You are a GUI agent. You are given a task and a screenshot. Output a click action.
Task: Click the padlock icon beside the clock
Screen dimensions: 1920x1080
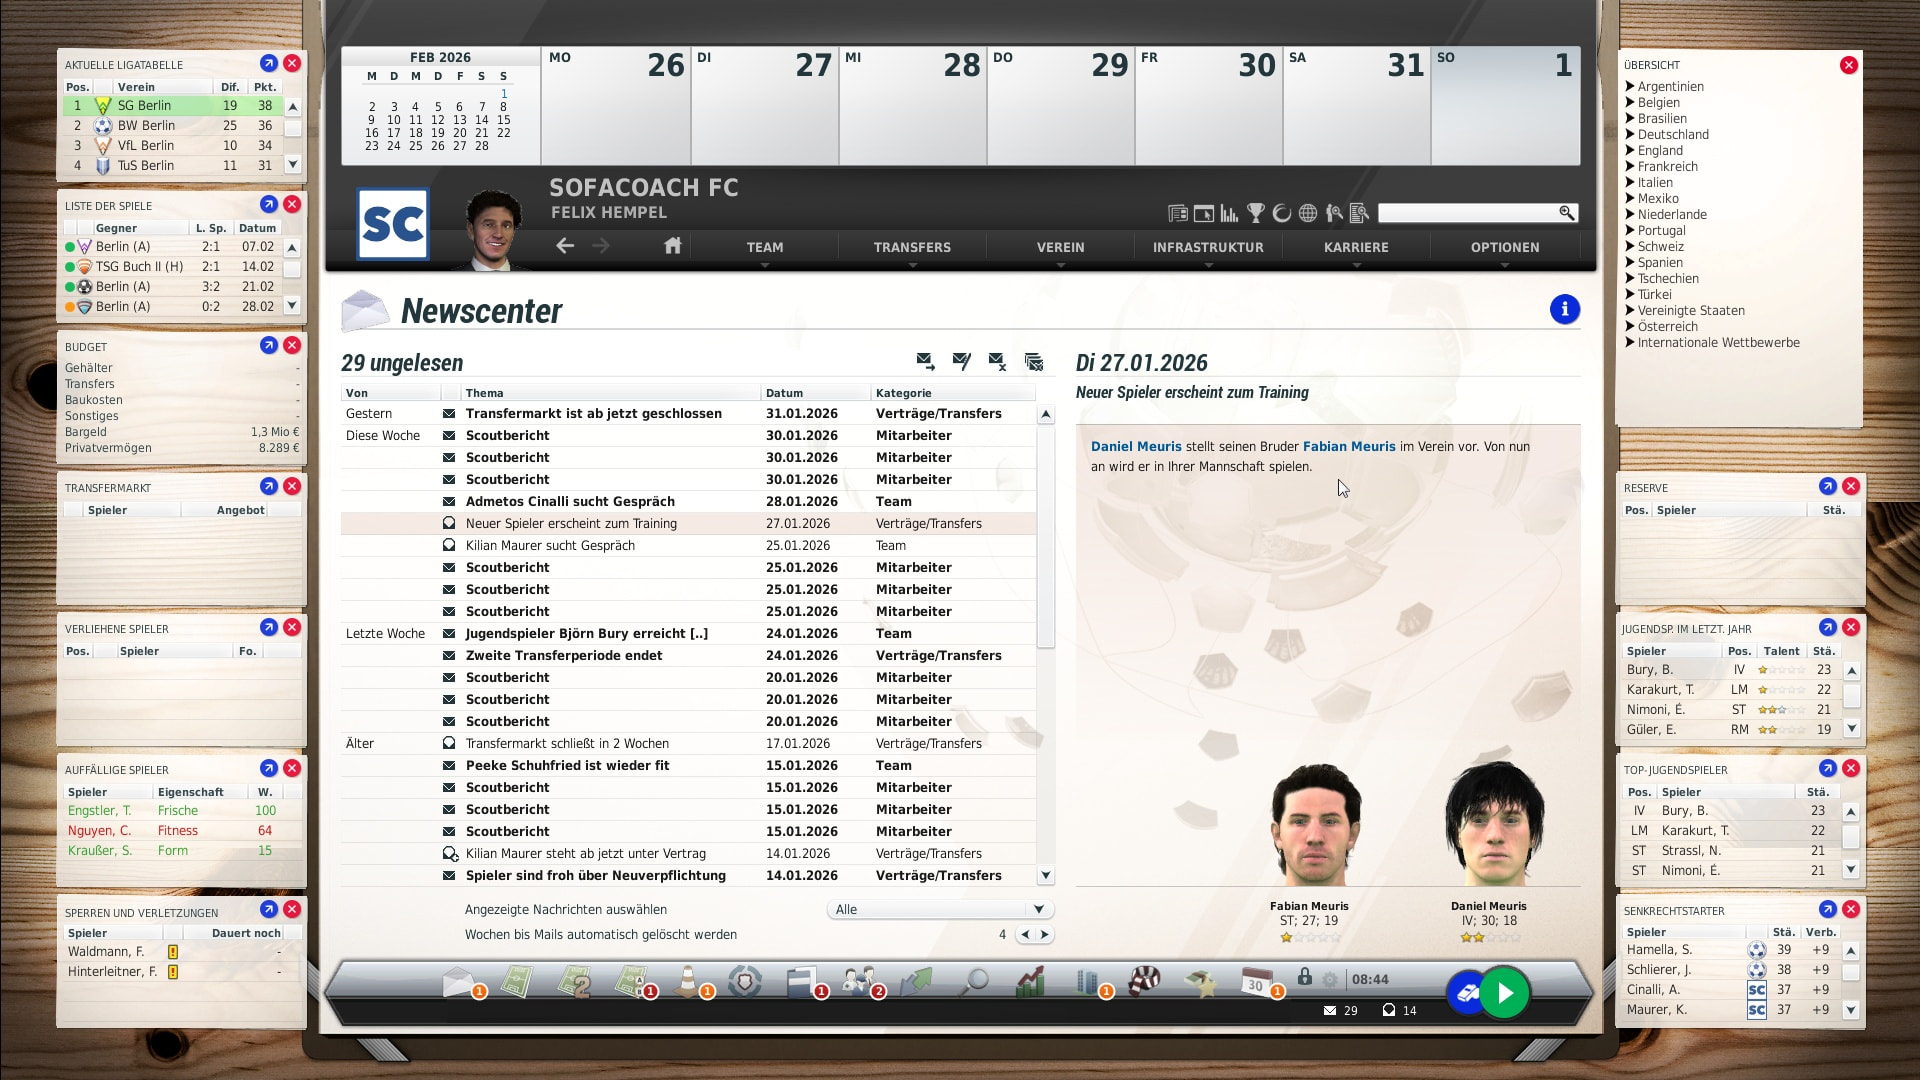pos(1305,976)
